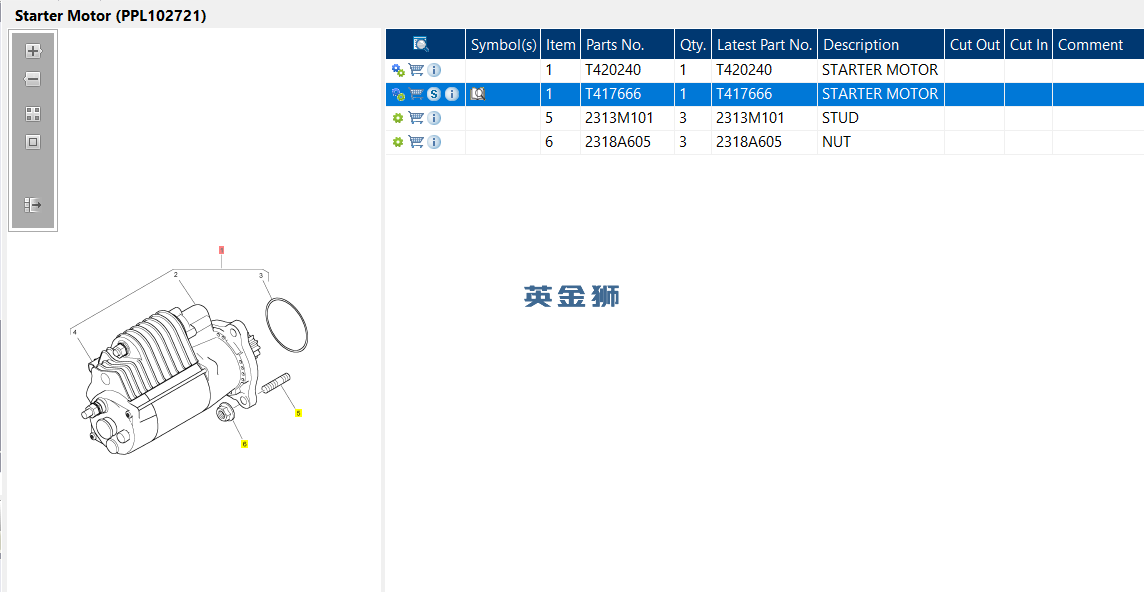Add STUD 2313M101 to cart
The width and height of the screenshot is (1144, 592).
[x=416, y=118]
